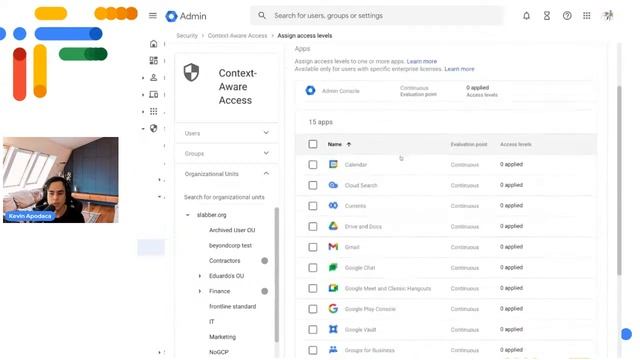Image resolution: width=640 pixels, height=360 pixels.
Task: Open the Google apps grid
Action: (x=587, y=16)
